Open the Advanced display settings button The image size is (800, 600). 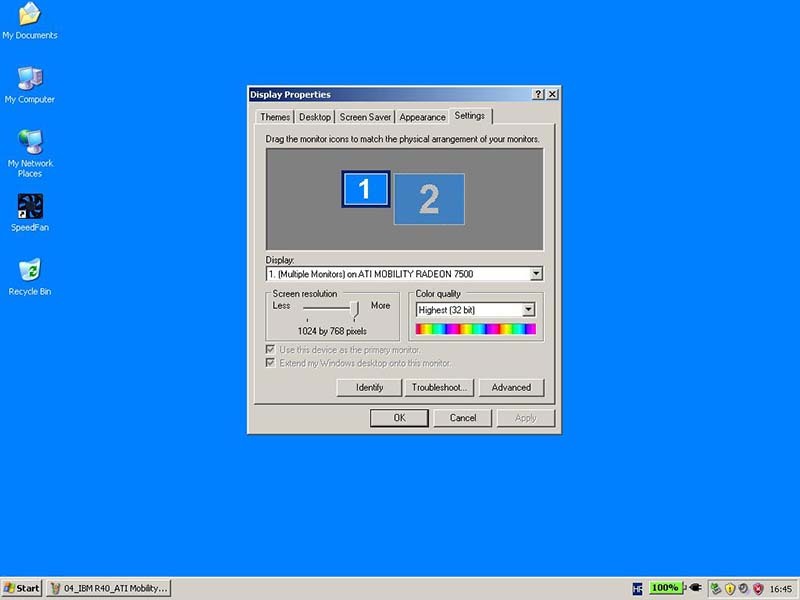tap(511, 387)
